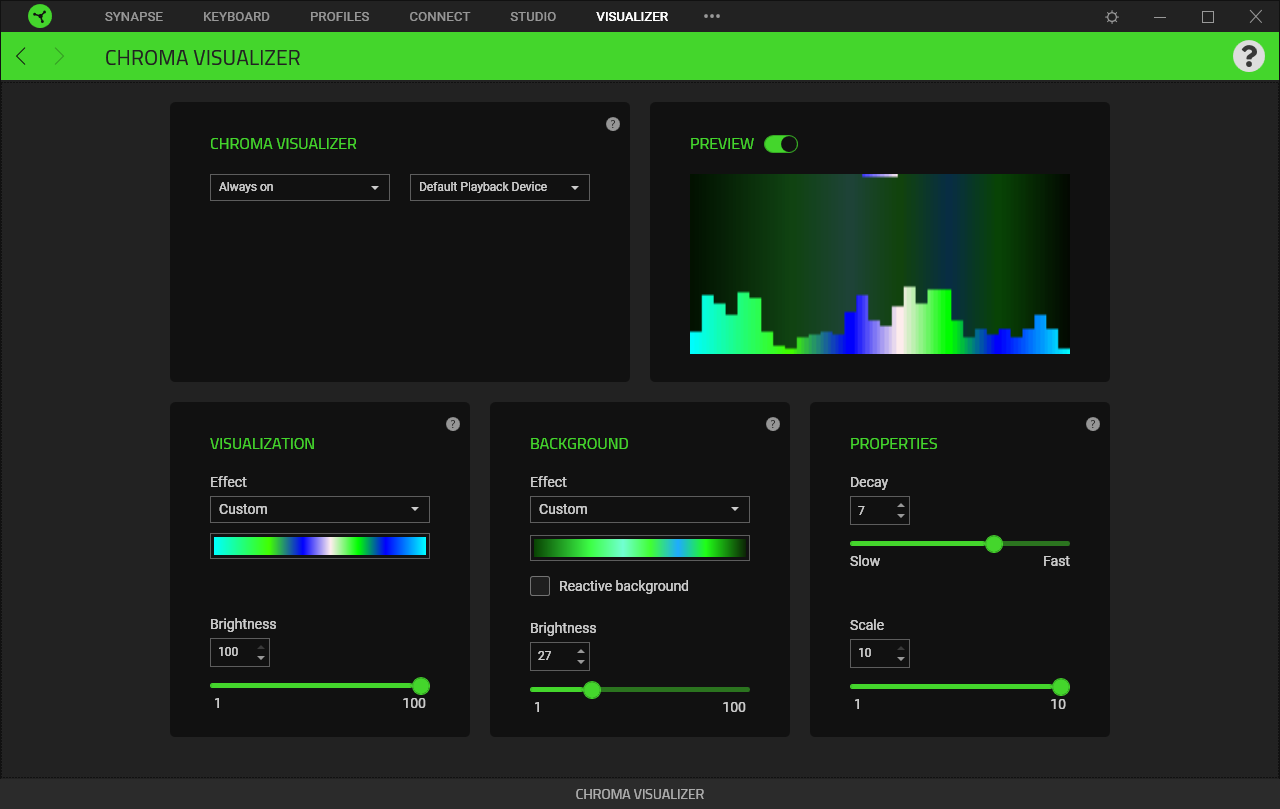Viewport: 1280px width, 809px height.
Task: Click the Slow label under Decay
Action: click(865, 561)
